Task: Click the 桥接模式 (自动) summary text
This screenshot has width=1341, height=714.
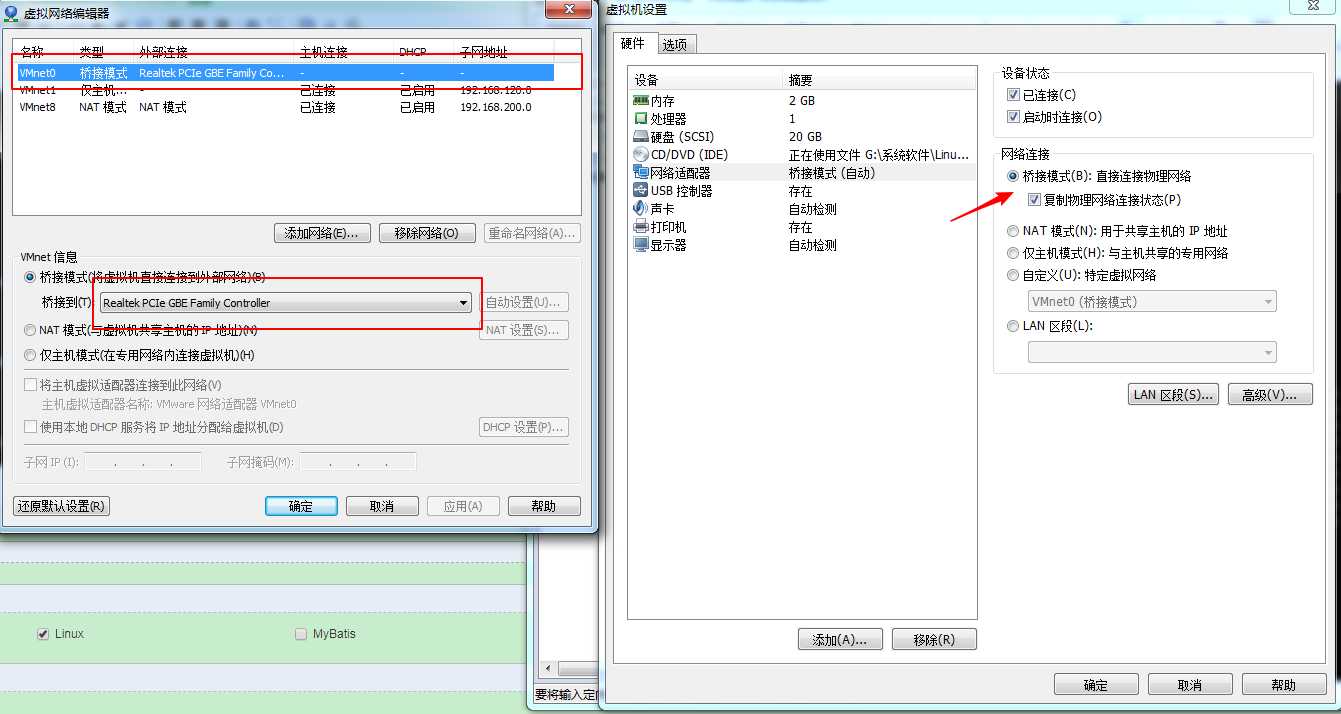Action: pyautogui.click(x=832, y=173)
